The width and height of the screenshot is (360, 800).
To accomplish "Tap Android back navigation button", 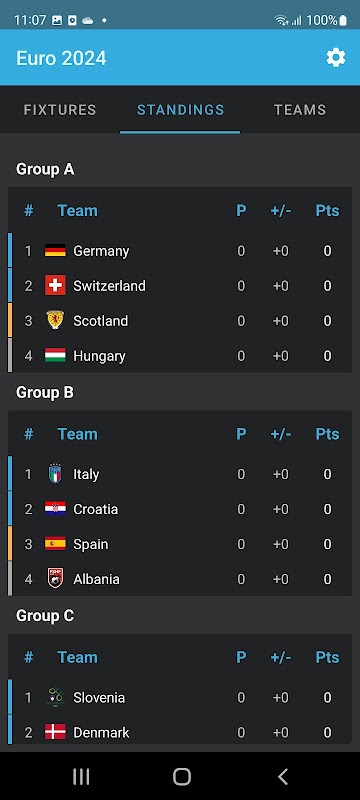I will pyautogui.click(x=283, y=777).
